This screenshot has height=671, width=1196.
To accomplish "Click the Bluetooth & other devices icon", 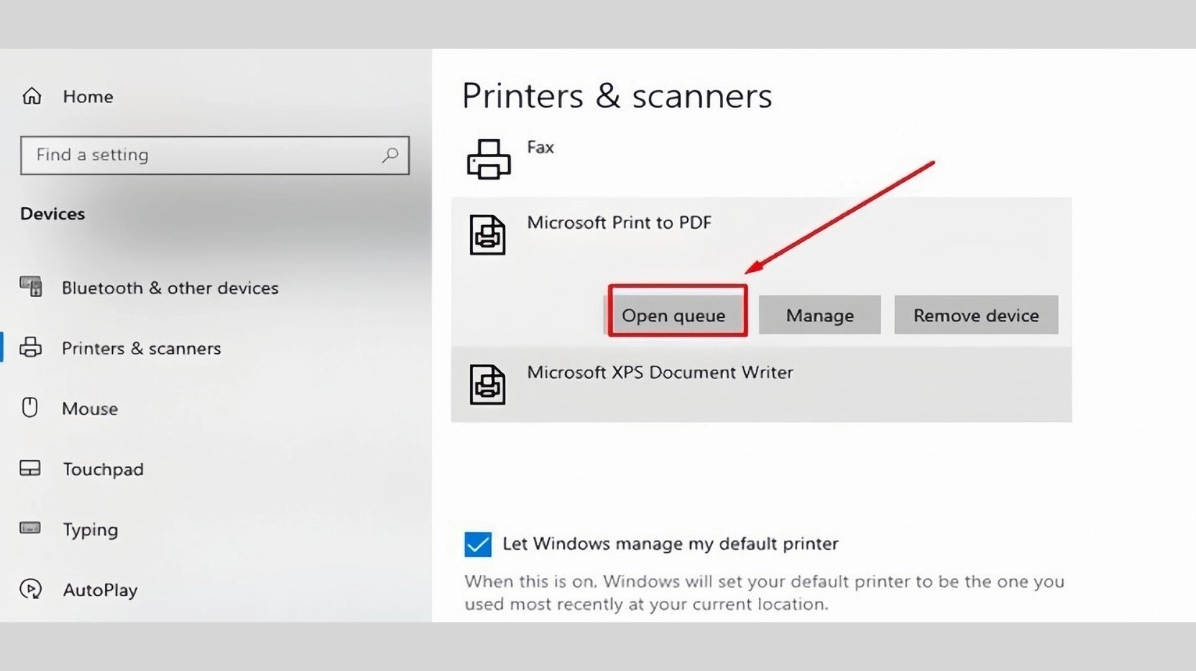I will [31, 287].
